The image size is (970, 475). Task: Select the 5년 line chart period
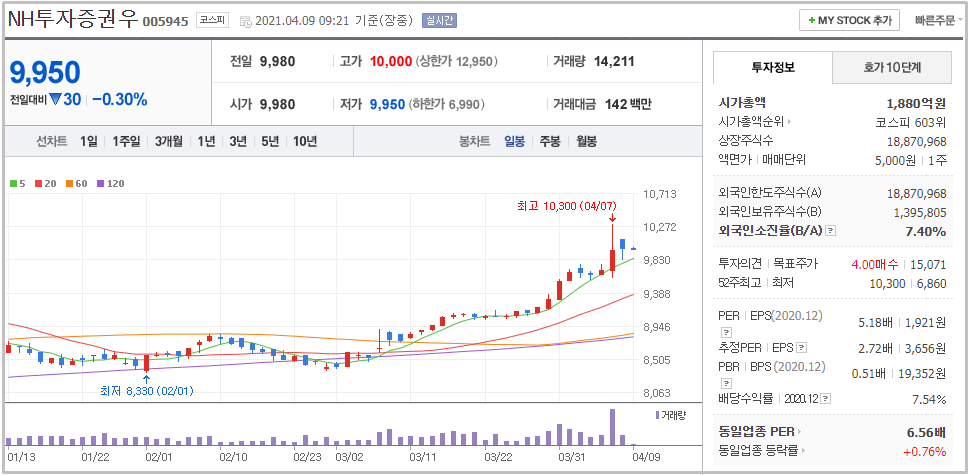tap(270, 141)
